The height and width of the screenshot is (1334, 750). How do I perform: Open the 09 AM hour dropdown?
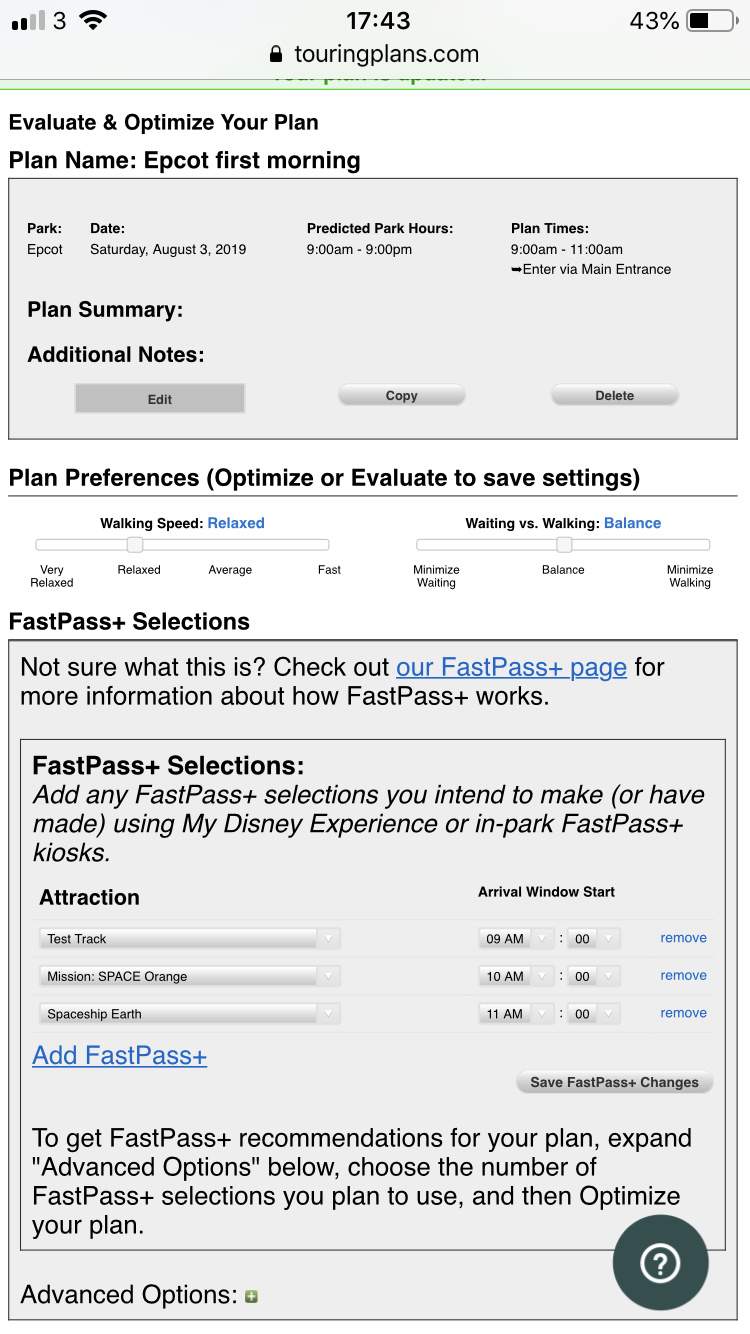pos(515,939)
